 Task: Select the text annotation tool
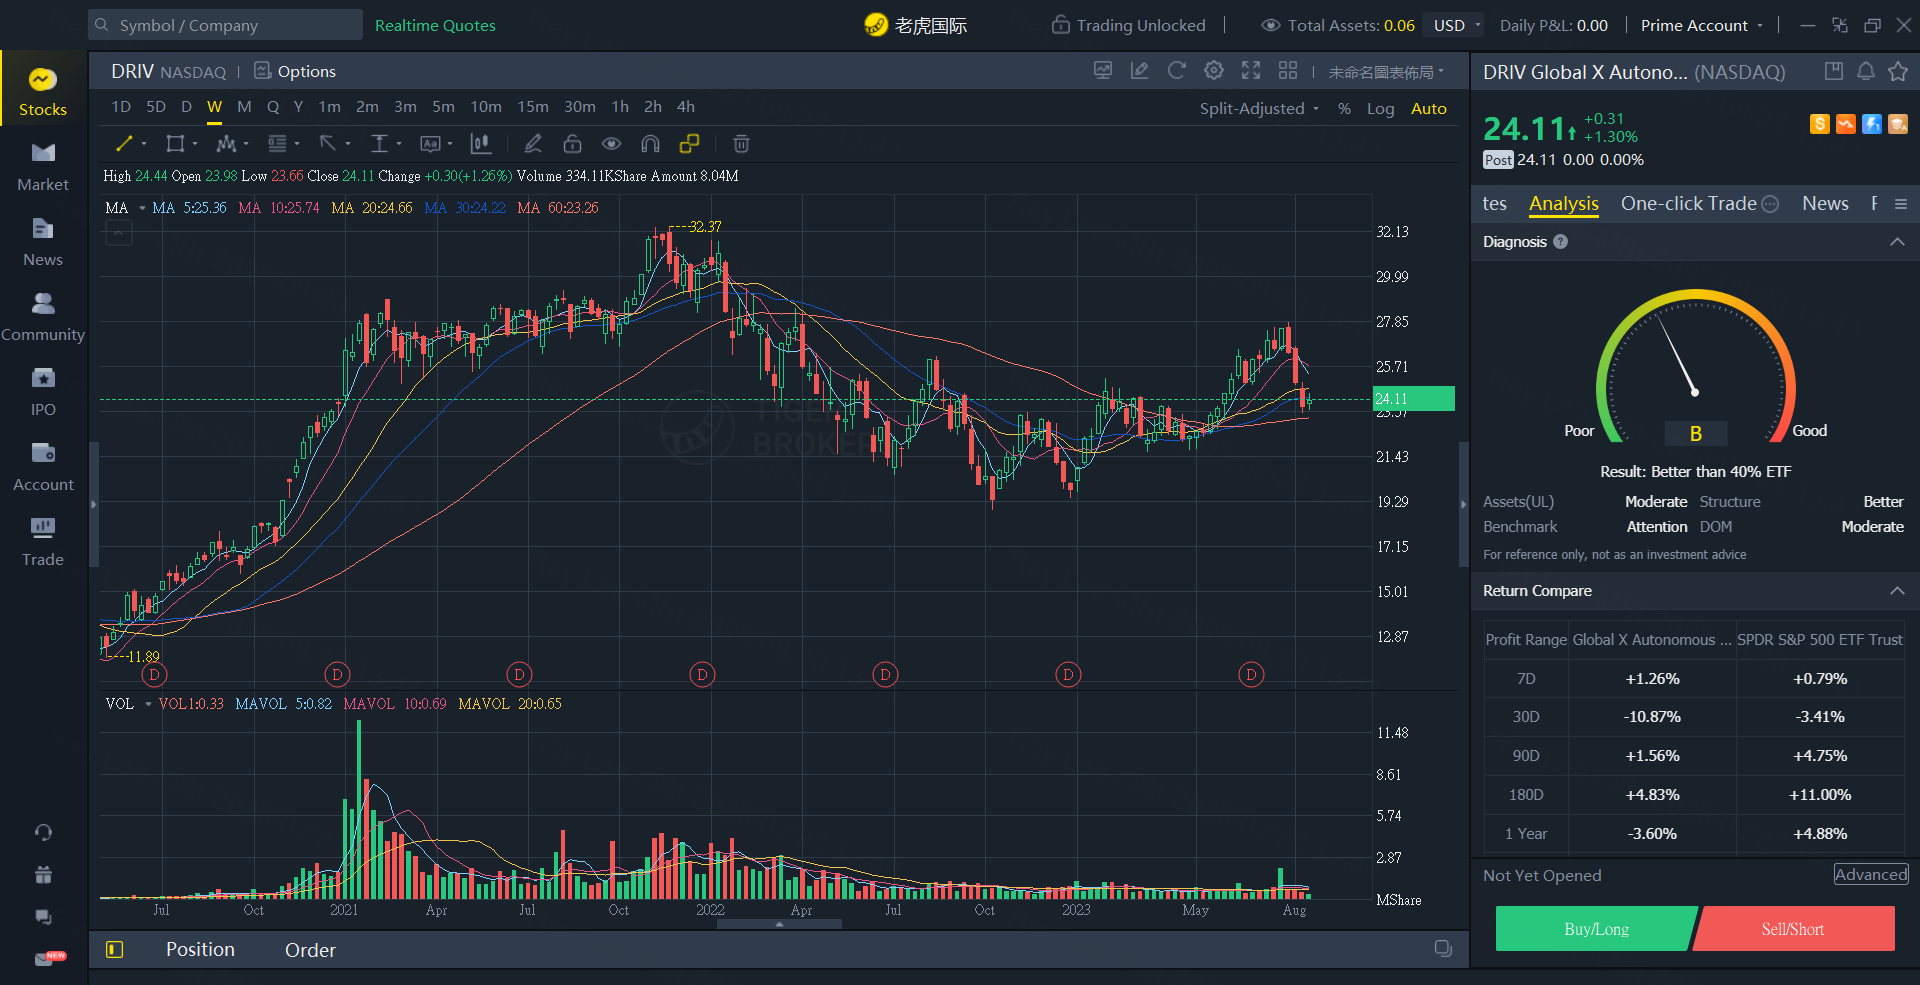[430, 144]
